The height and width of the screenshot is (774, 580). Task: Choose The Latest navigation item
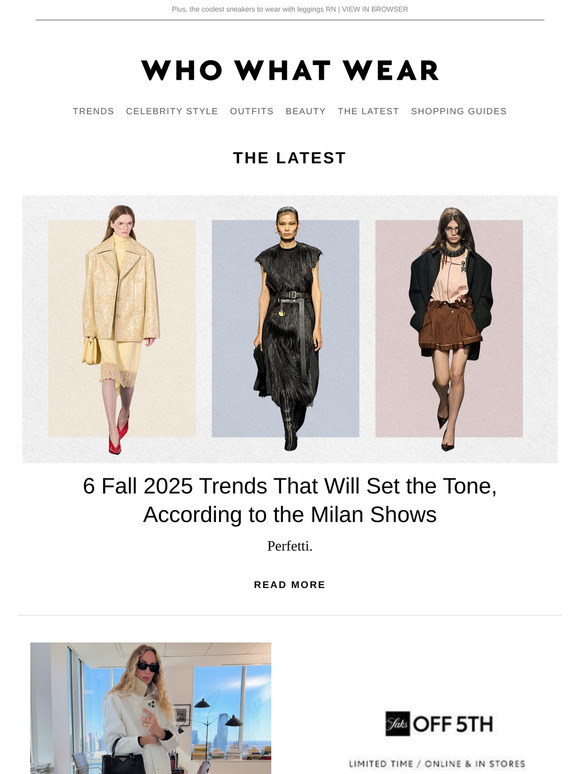368,111
